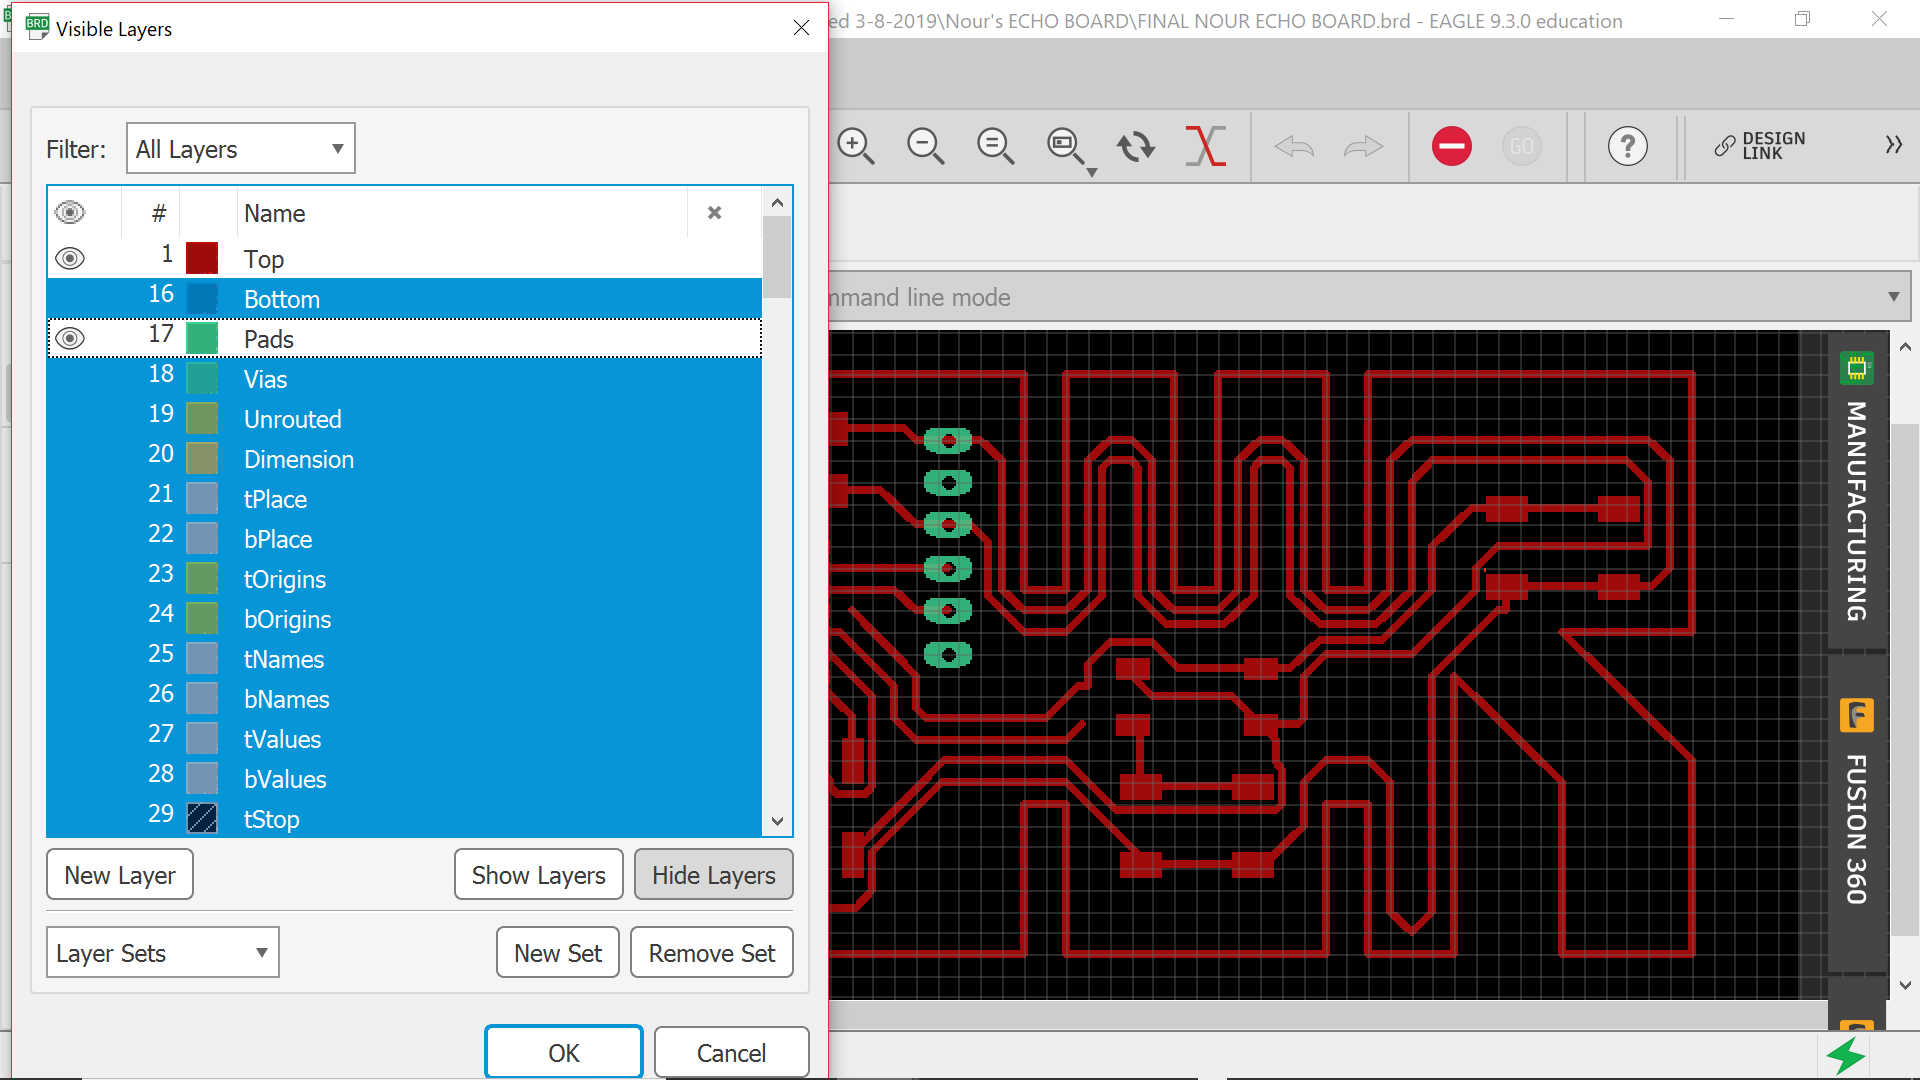Click the zoom in magnifier icon
The image size is (1920, 1080).
click(856, 146)
